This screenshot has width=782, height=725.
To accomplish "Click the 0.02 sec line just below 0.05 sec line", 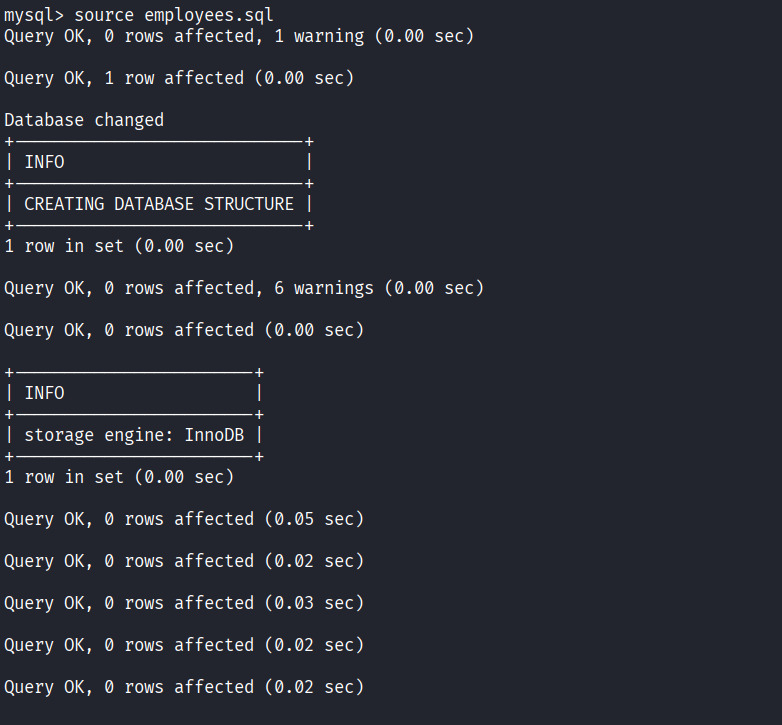I will (x=184, y=561).
